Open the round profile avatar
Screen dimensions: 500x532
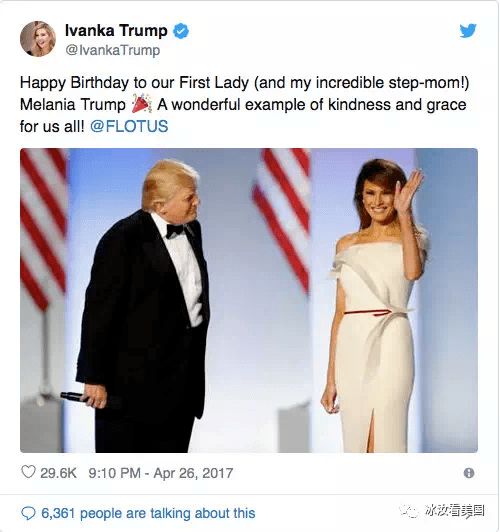pyautogui.click(x=38, y=39)
